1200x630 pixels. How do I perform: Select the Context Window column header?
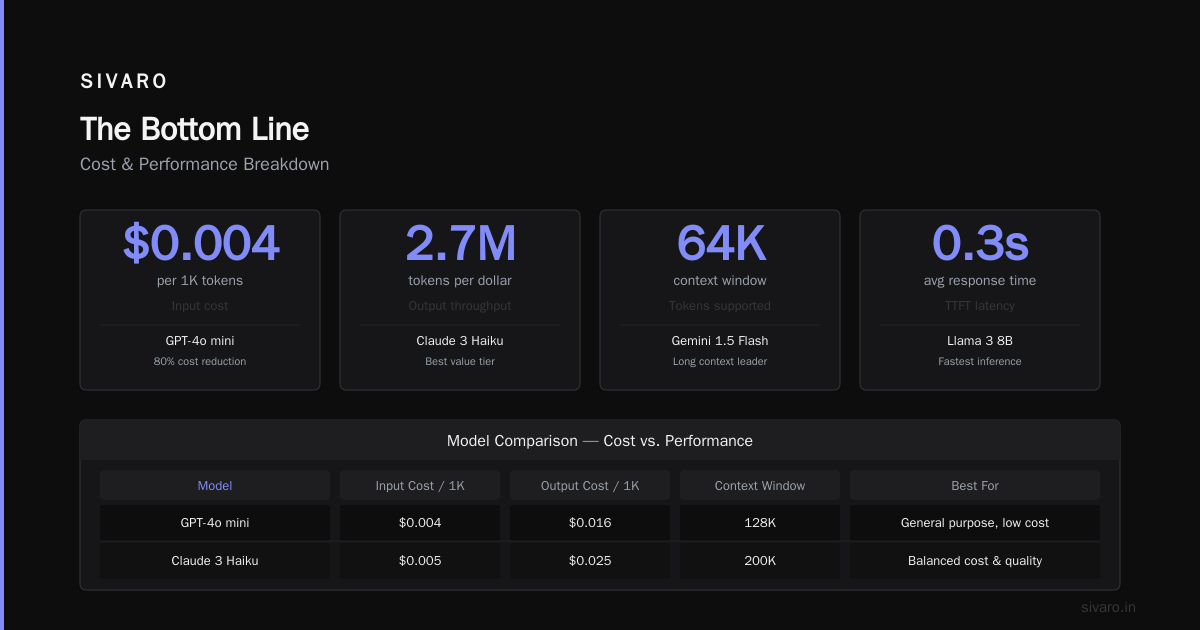tap(760, 485)
